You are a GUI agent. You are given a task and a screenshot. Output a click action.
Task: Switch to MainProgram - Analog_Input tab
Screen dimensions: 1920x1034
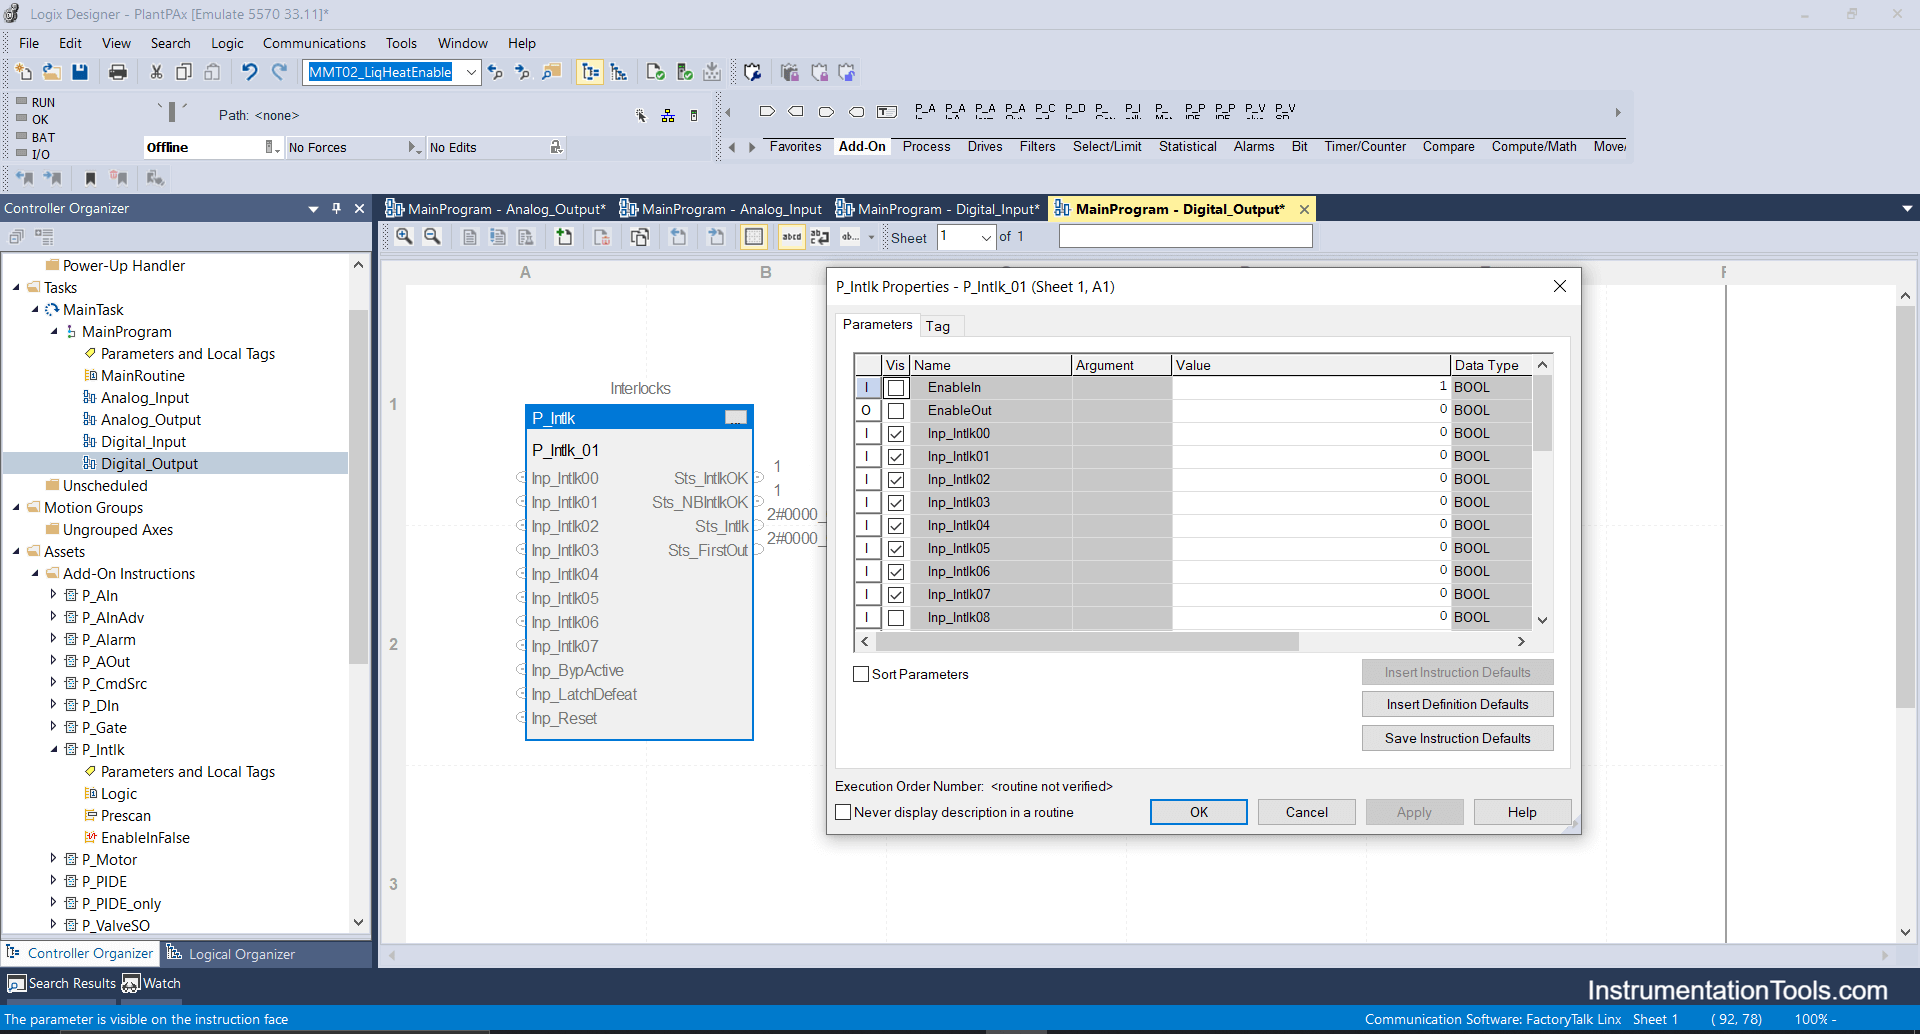pyautogui.click(x=720, y=209)
